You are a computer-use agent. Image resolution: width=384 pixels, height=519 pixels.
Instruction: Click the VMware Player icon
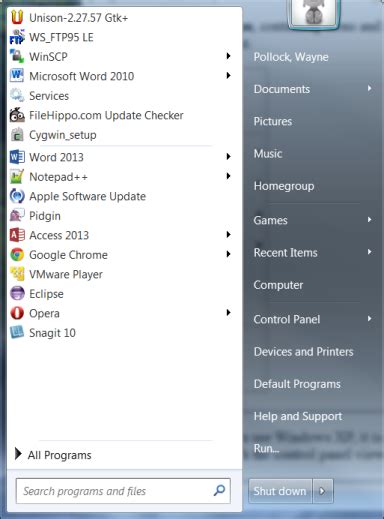tap(17, 274)
